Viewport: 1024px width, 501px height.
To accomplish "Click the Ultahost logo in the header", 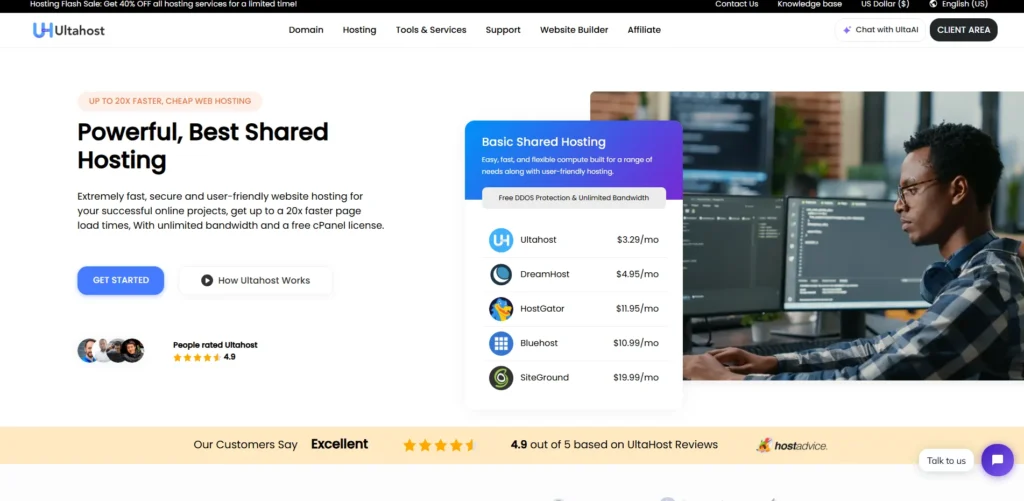I will click(69, 30).
